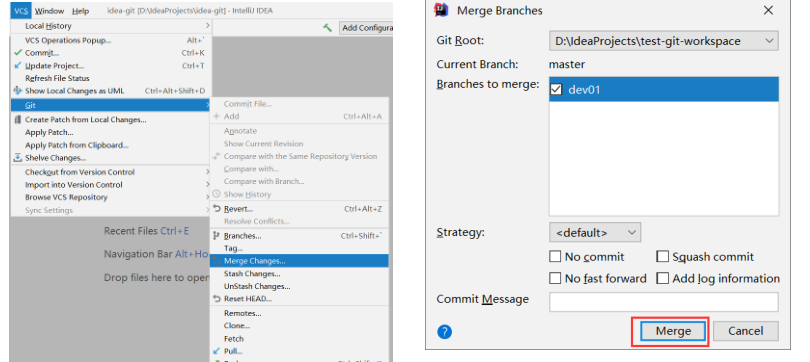The width and height of the screenshot is (810, 362).
Task: Select Merge Changes... menu entry
Action: pos(299,261)
